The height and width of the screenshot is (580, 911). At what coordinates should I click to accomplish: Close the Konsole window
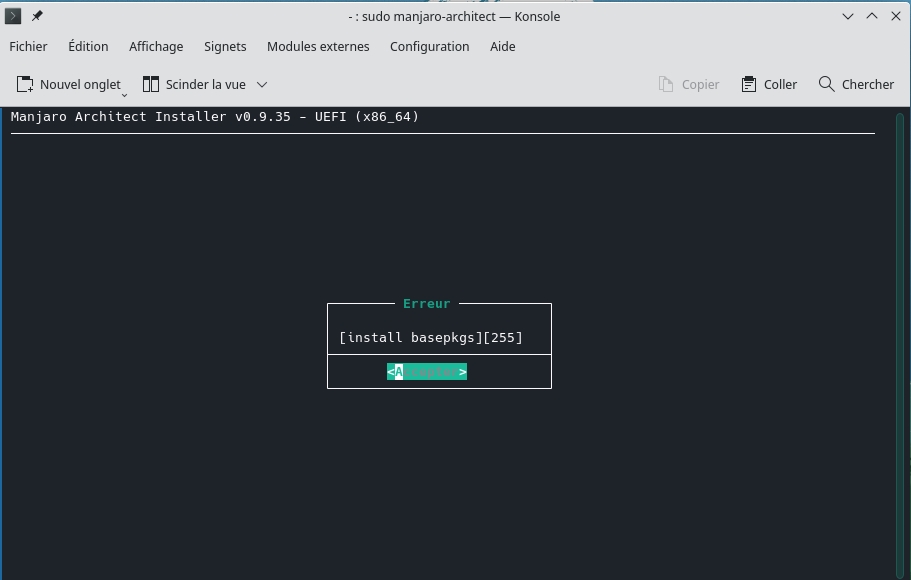896,16
